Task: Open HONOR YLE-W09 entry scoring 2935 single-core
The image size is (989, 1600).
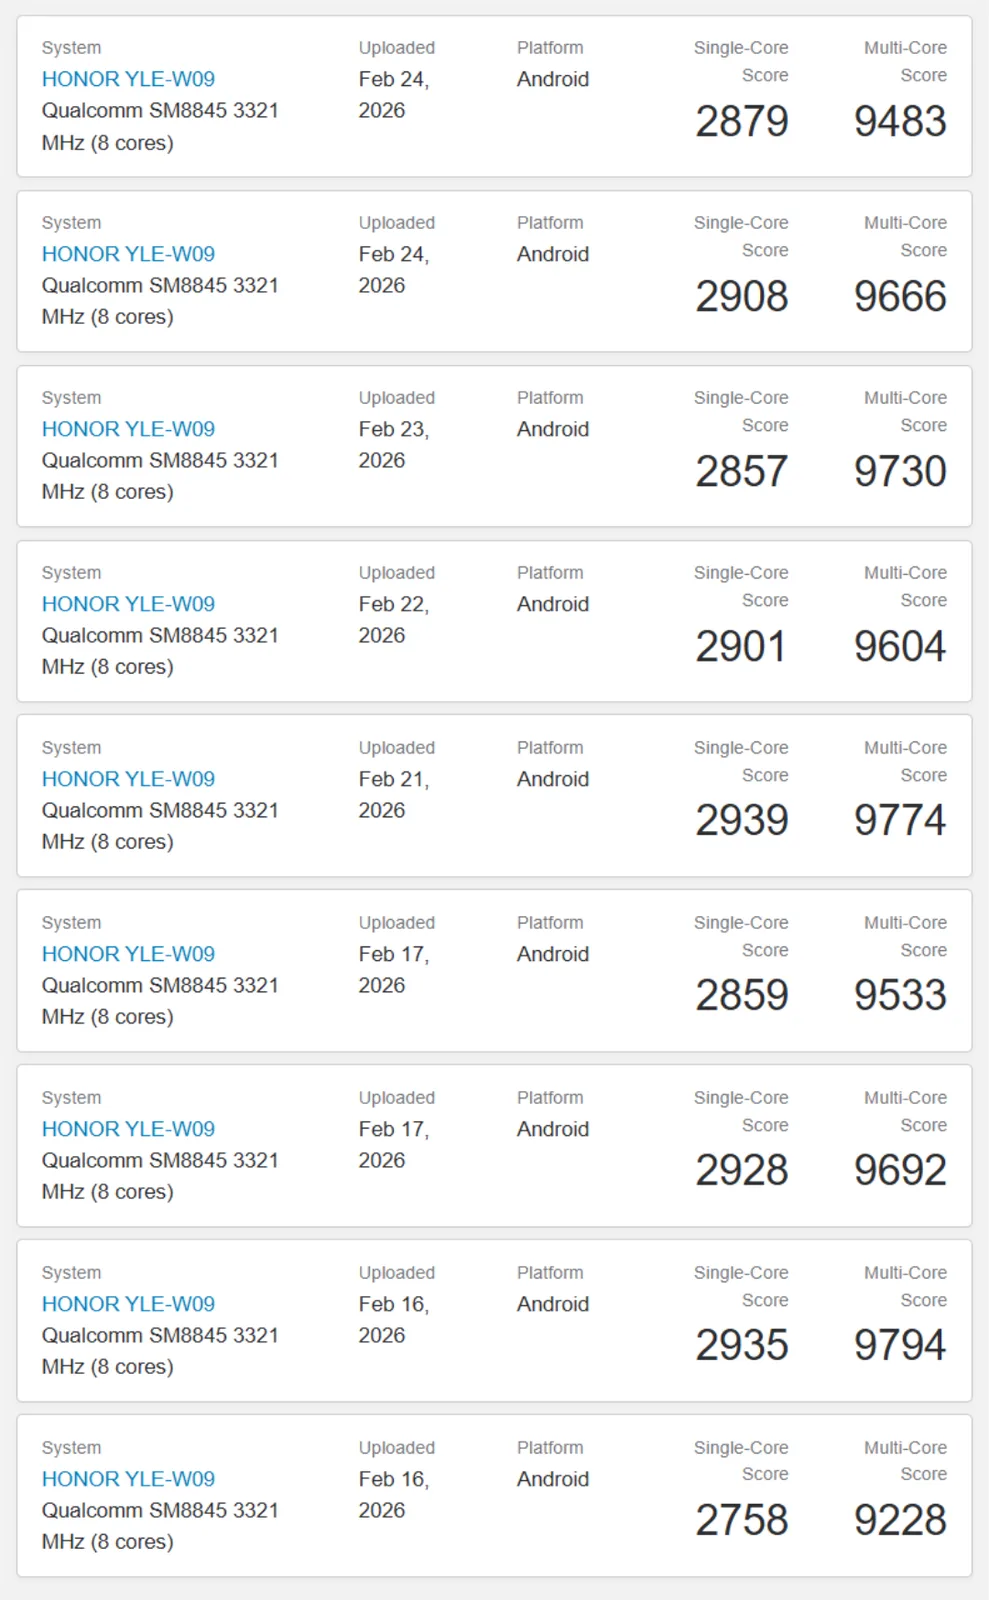Action: click(x=128, y=1304)
